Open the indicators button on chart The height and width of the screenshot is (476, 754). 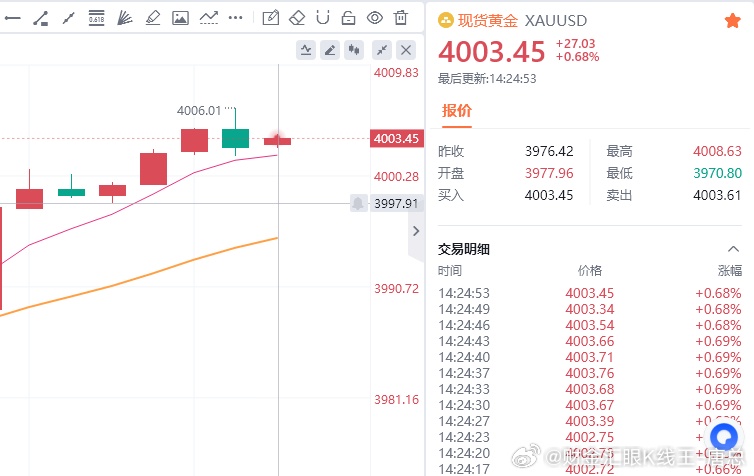(x=306, y=50)
